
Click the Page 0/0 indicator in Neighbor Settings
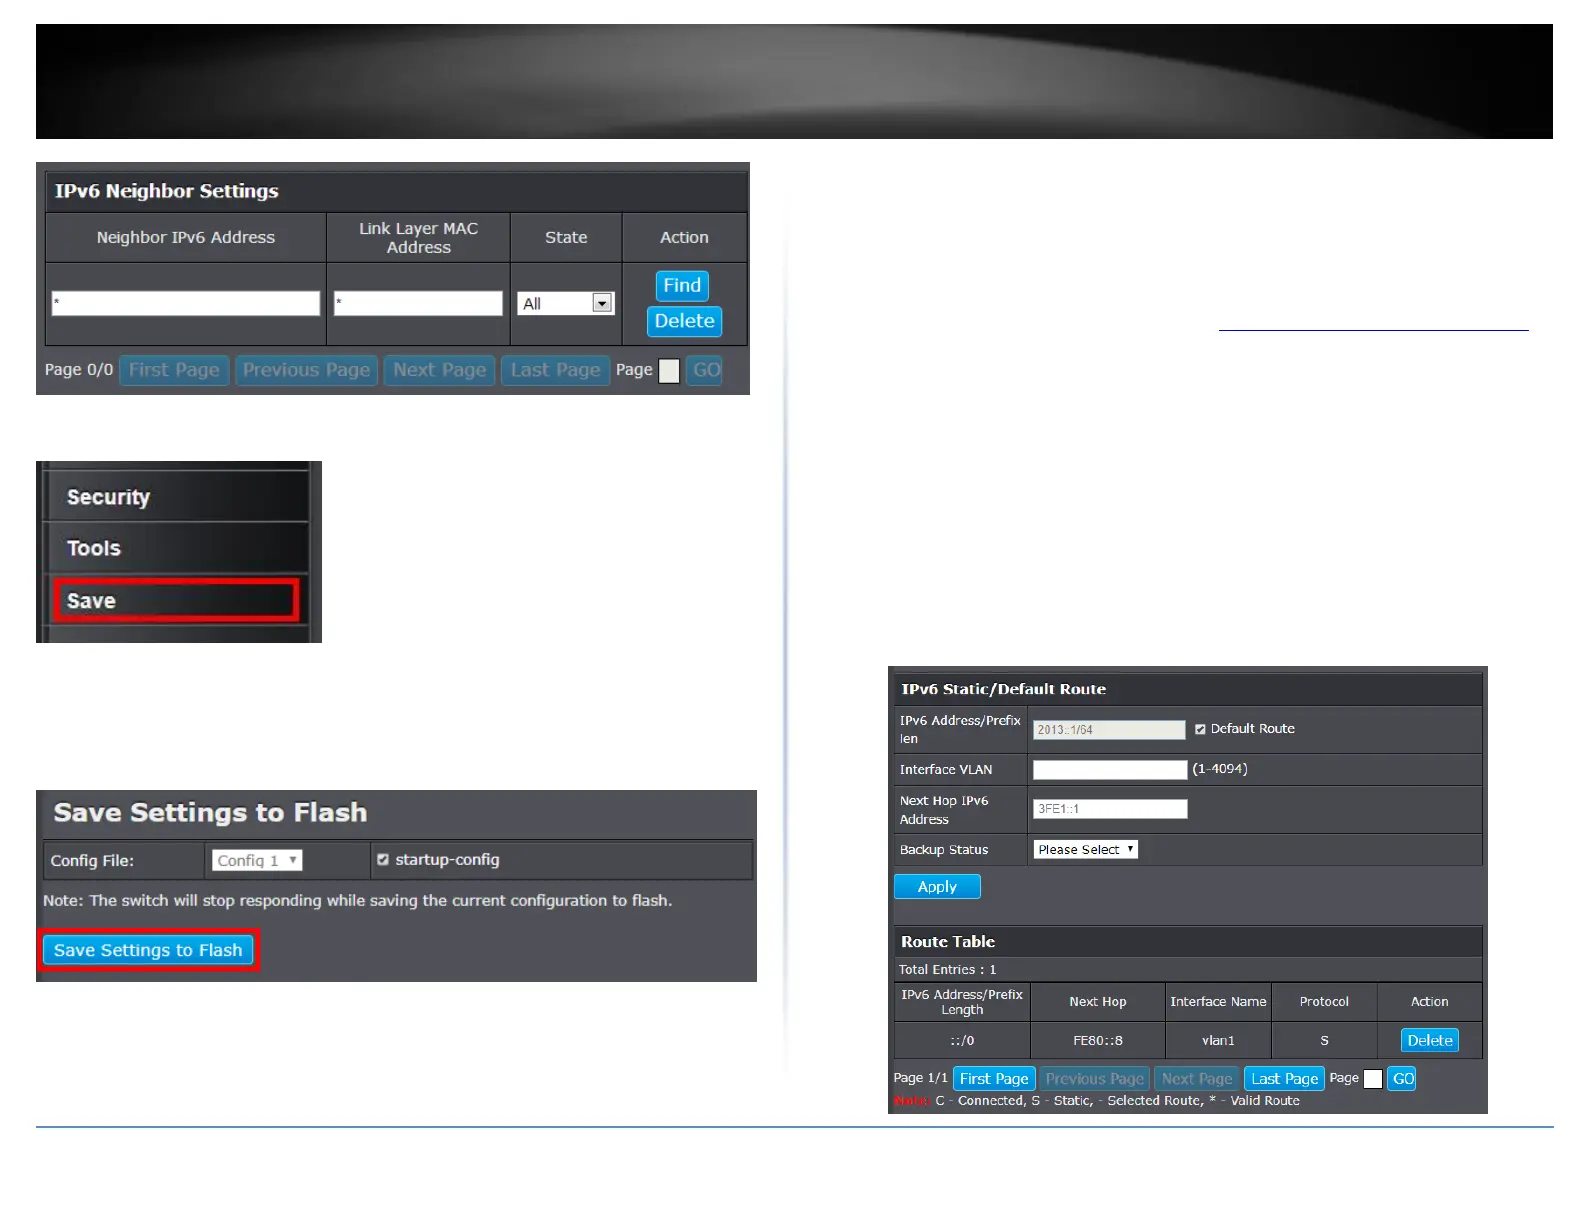(79, 370)
